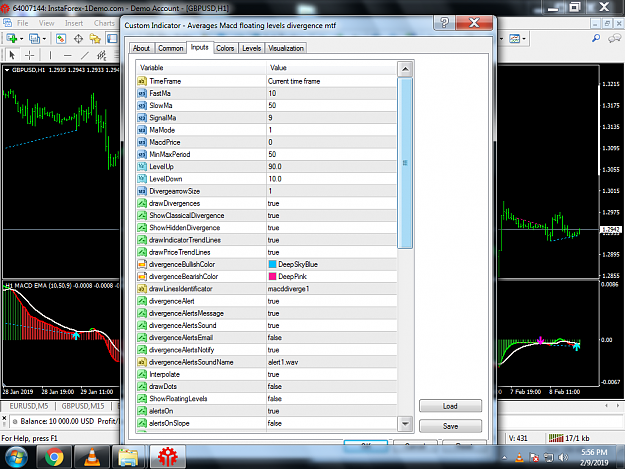Open Google Chrome from taskbar
The width and height of the screenshot is (625, 469).
pyautogui.click(x=54, y=457)
